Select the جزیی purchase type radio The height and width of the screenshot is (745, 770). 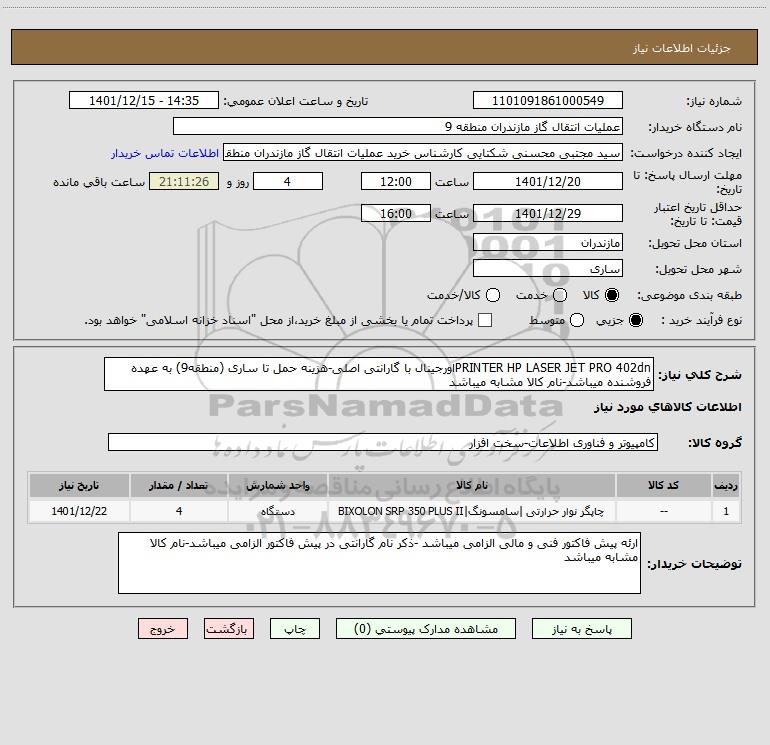coord(636,320)
